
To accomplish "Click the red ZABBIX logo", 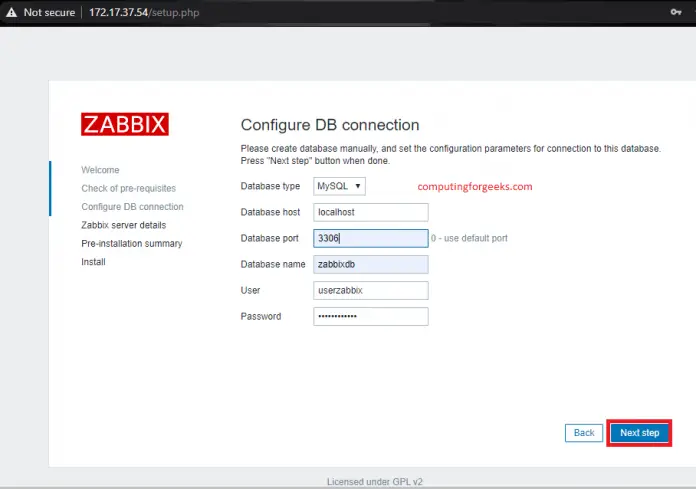I will pos(125,124).
